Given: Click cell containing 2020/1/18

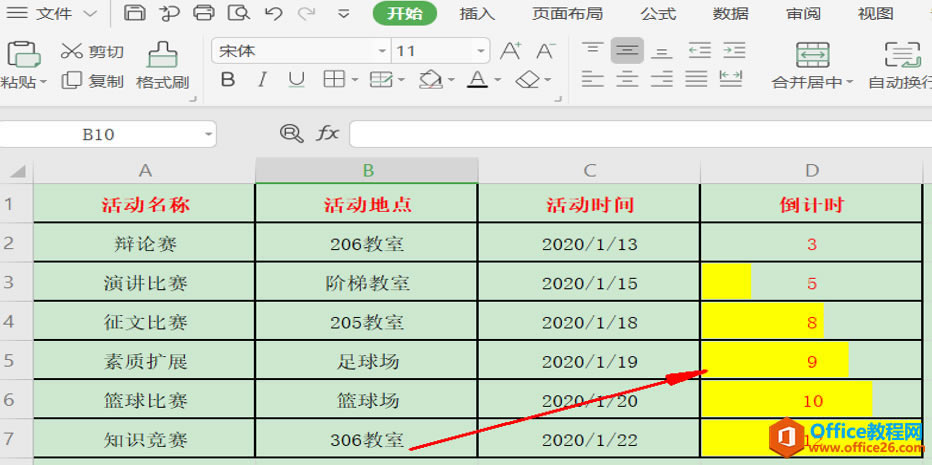Looking at the screenshot, I should [x=589, y=321].
